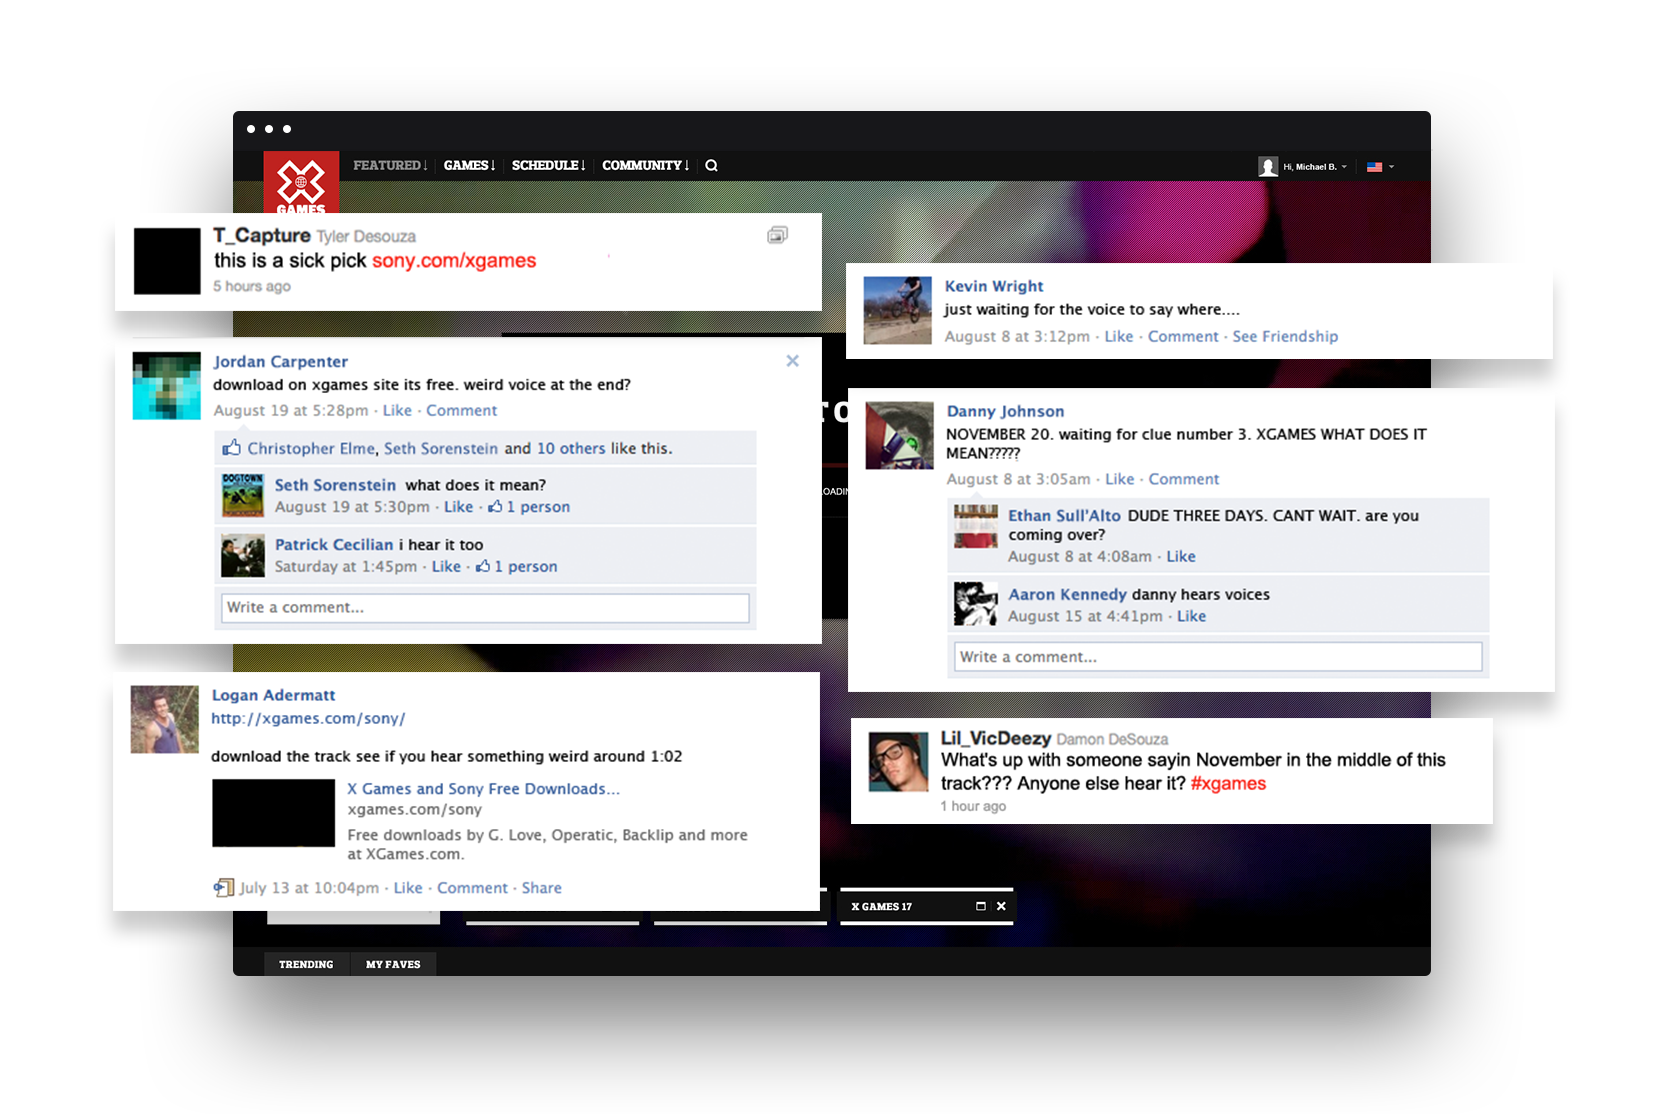Open Danny Johnson's profile
Viewport: 1664px width, 1114px height.
[x=1005, y=411]
